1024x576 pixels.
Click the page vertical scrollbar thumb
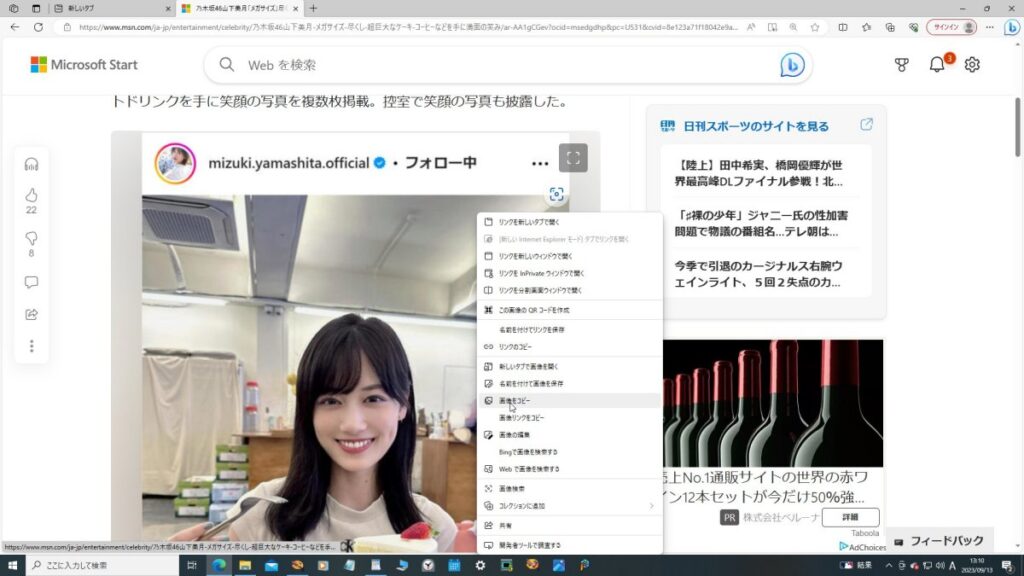pos(1017,127)
